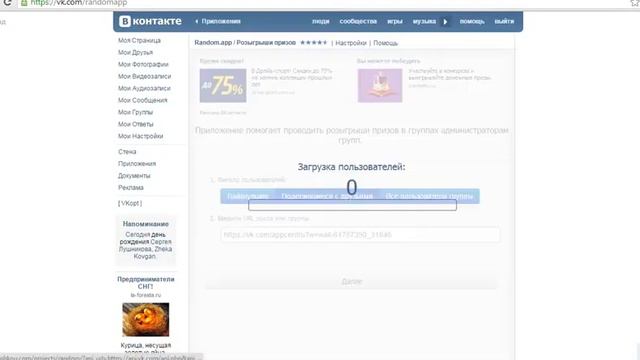Open Мои Группы

click(x=135, y=112)
